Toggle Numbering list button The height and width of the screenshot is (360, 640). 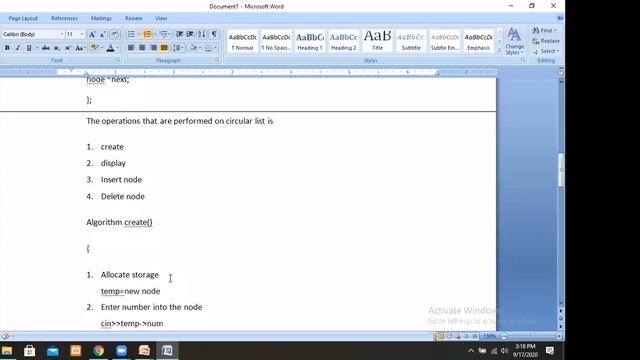click(x=147, y=34)
